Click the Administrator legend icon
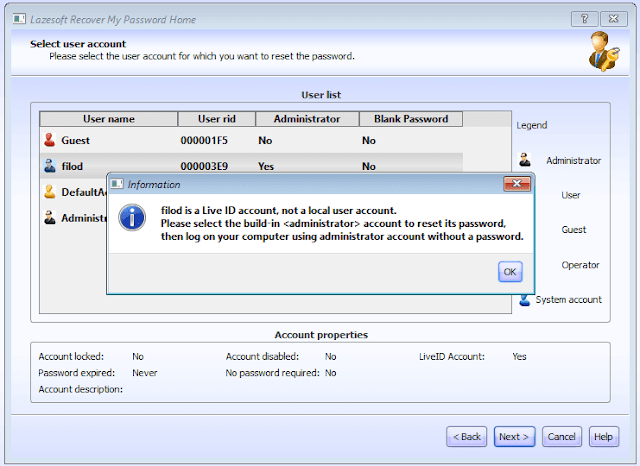The width and height of the screenshot is (640, 466). [525, 160]
